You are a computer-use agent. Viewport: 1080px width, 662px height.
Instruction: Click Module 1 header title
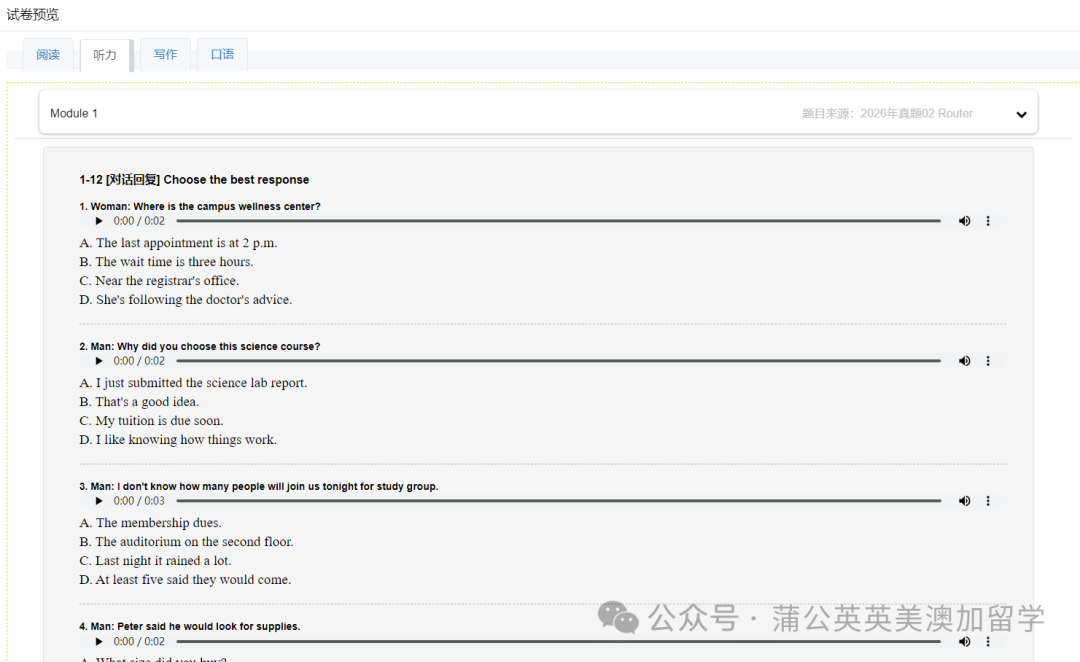click(x=74, y=114)
